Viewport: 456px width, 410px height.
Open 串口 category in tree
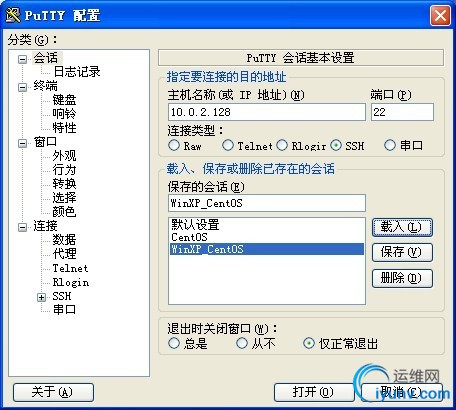(64, 310)
